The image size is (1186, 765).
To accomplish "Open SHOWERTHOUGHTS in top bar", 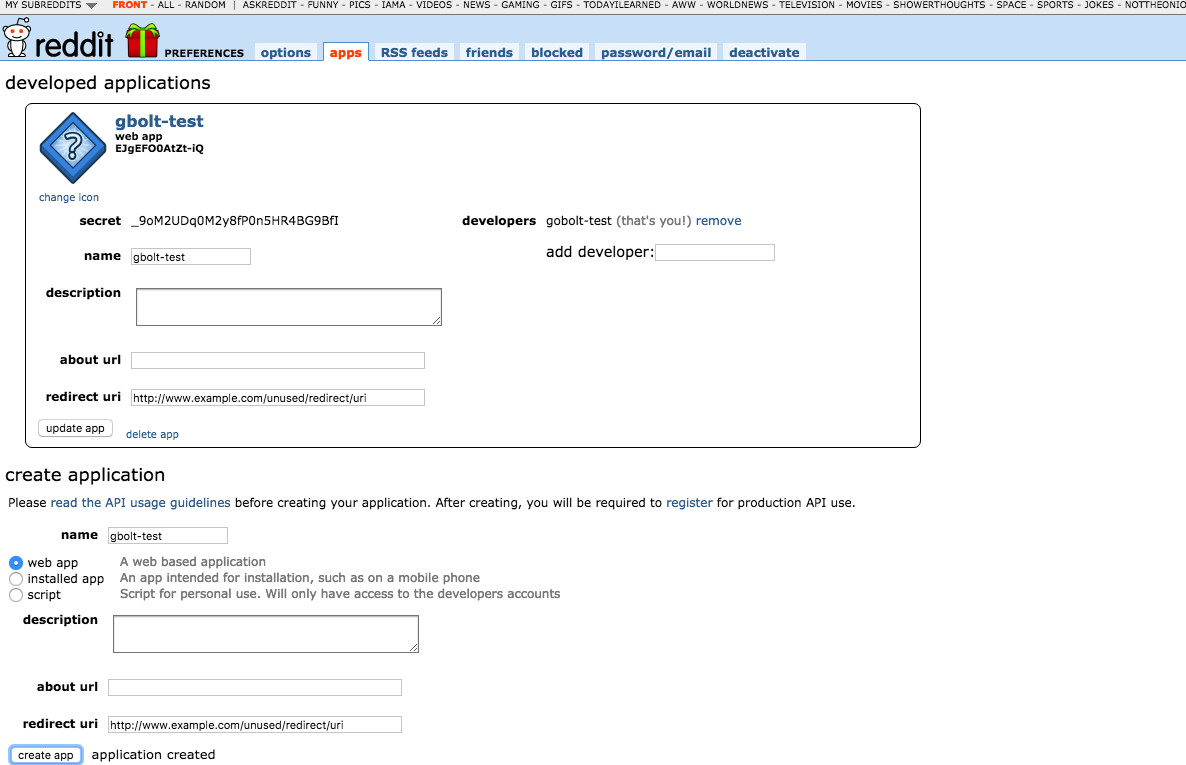I will click(x=939, y=5).
